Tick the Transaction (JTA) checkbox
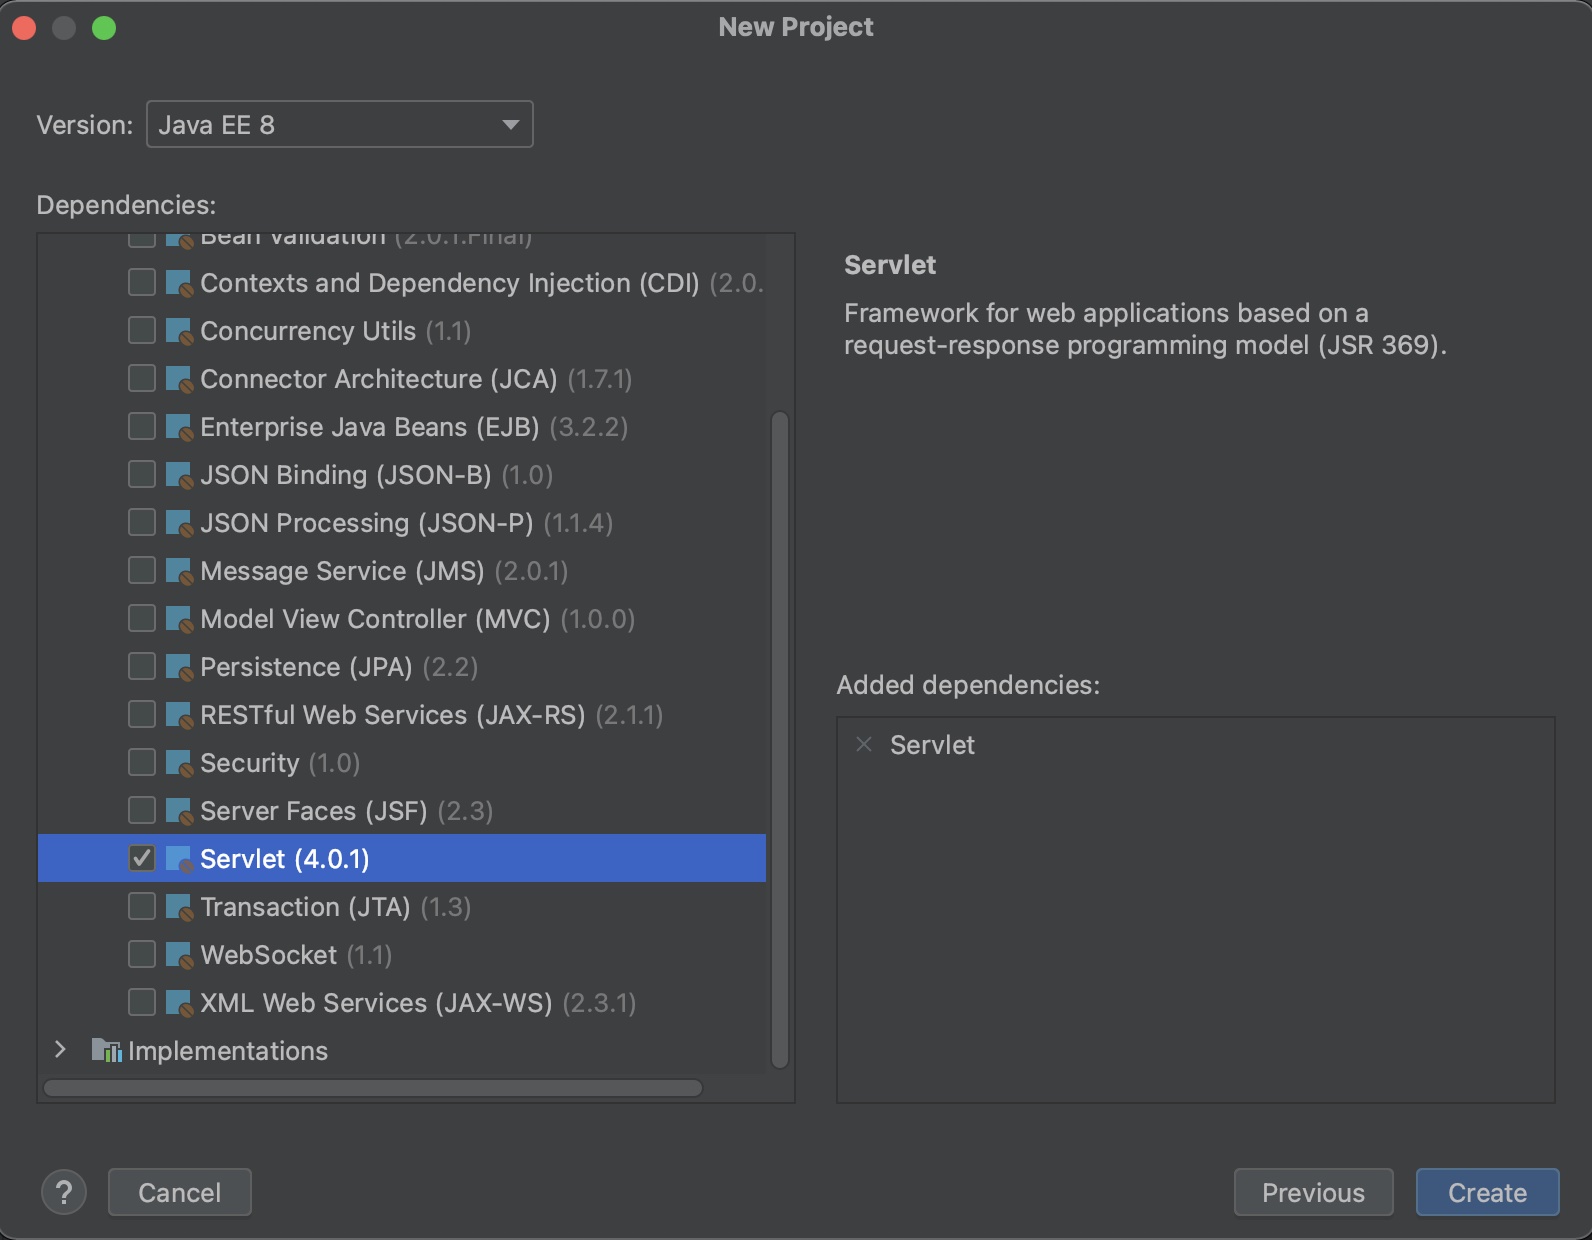 pyautogui.click(x=142, y=906)
